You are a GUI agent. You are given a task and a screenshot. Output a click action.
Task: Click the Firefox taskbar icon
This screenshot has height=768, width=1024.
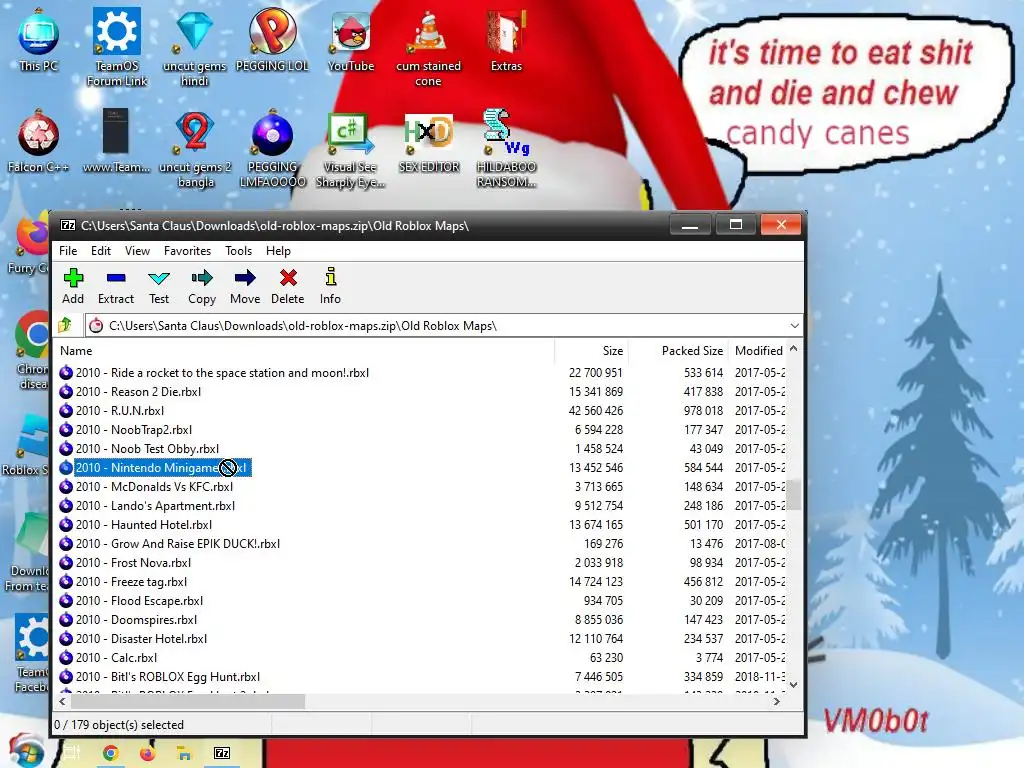pyautogui.click(x=148, y=753)
